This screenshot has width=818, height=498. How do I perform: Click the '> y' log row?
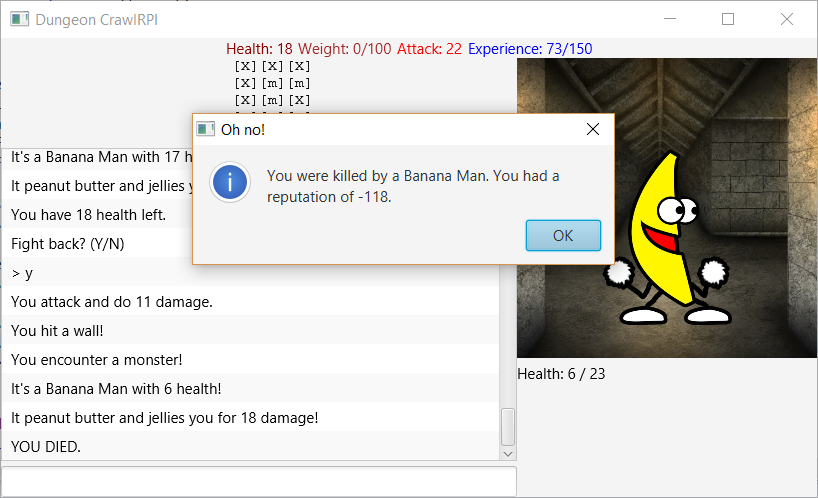click(x=250, y=273)
